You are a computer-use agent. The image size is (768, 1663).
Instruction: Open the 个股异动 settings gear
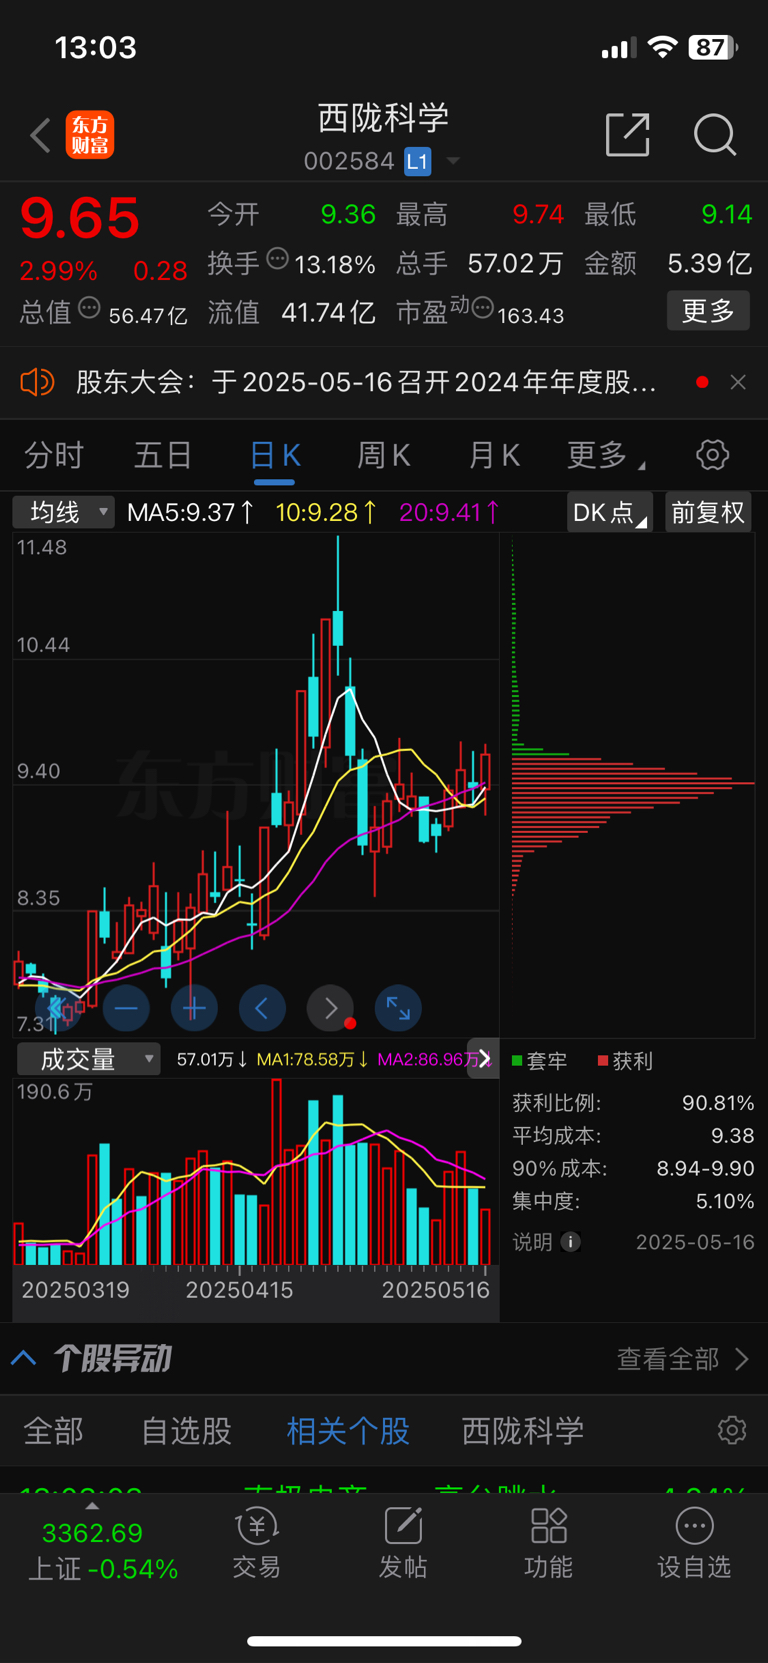[x=732, y=1430]
